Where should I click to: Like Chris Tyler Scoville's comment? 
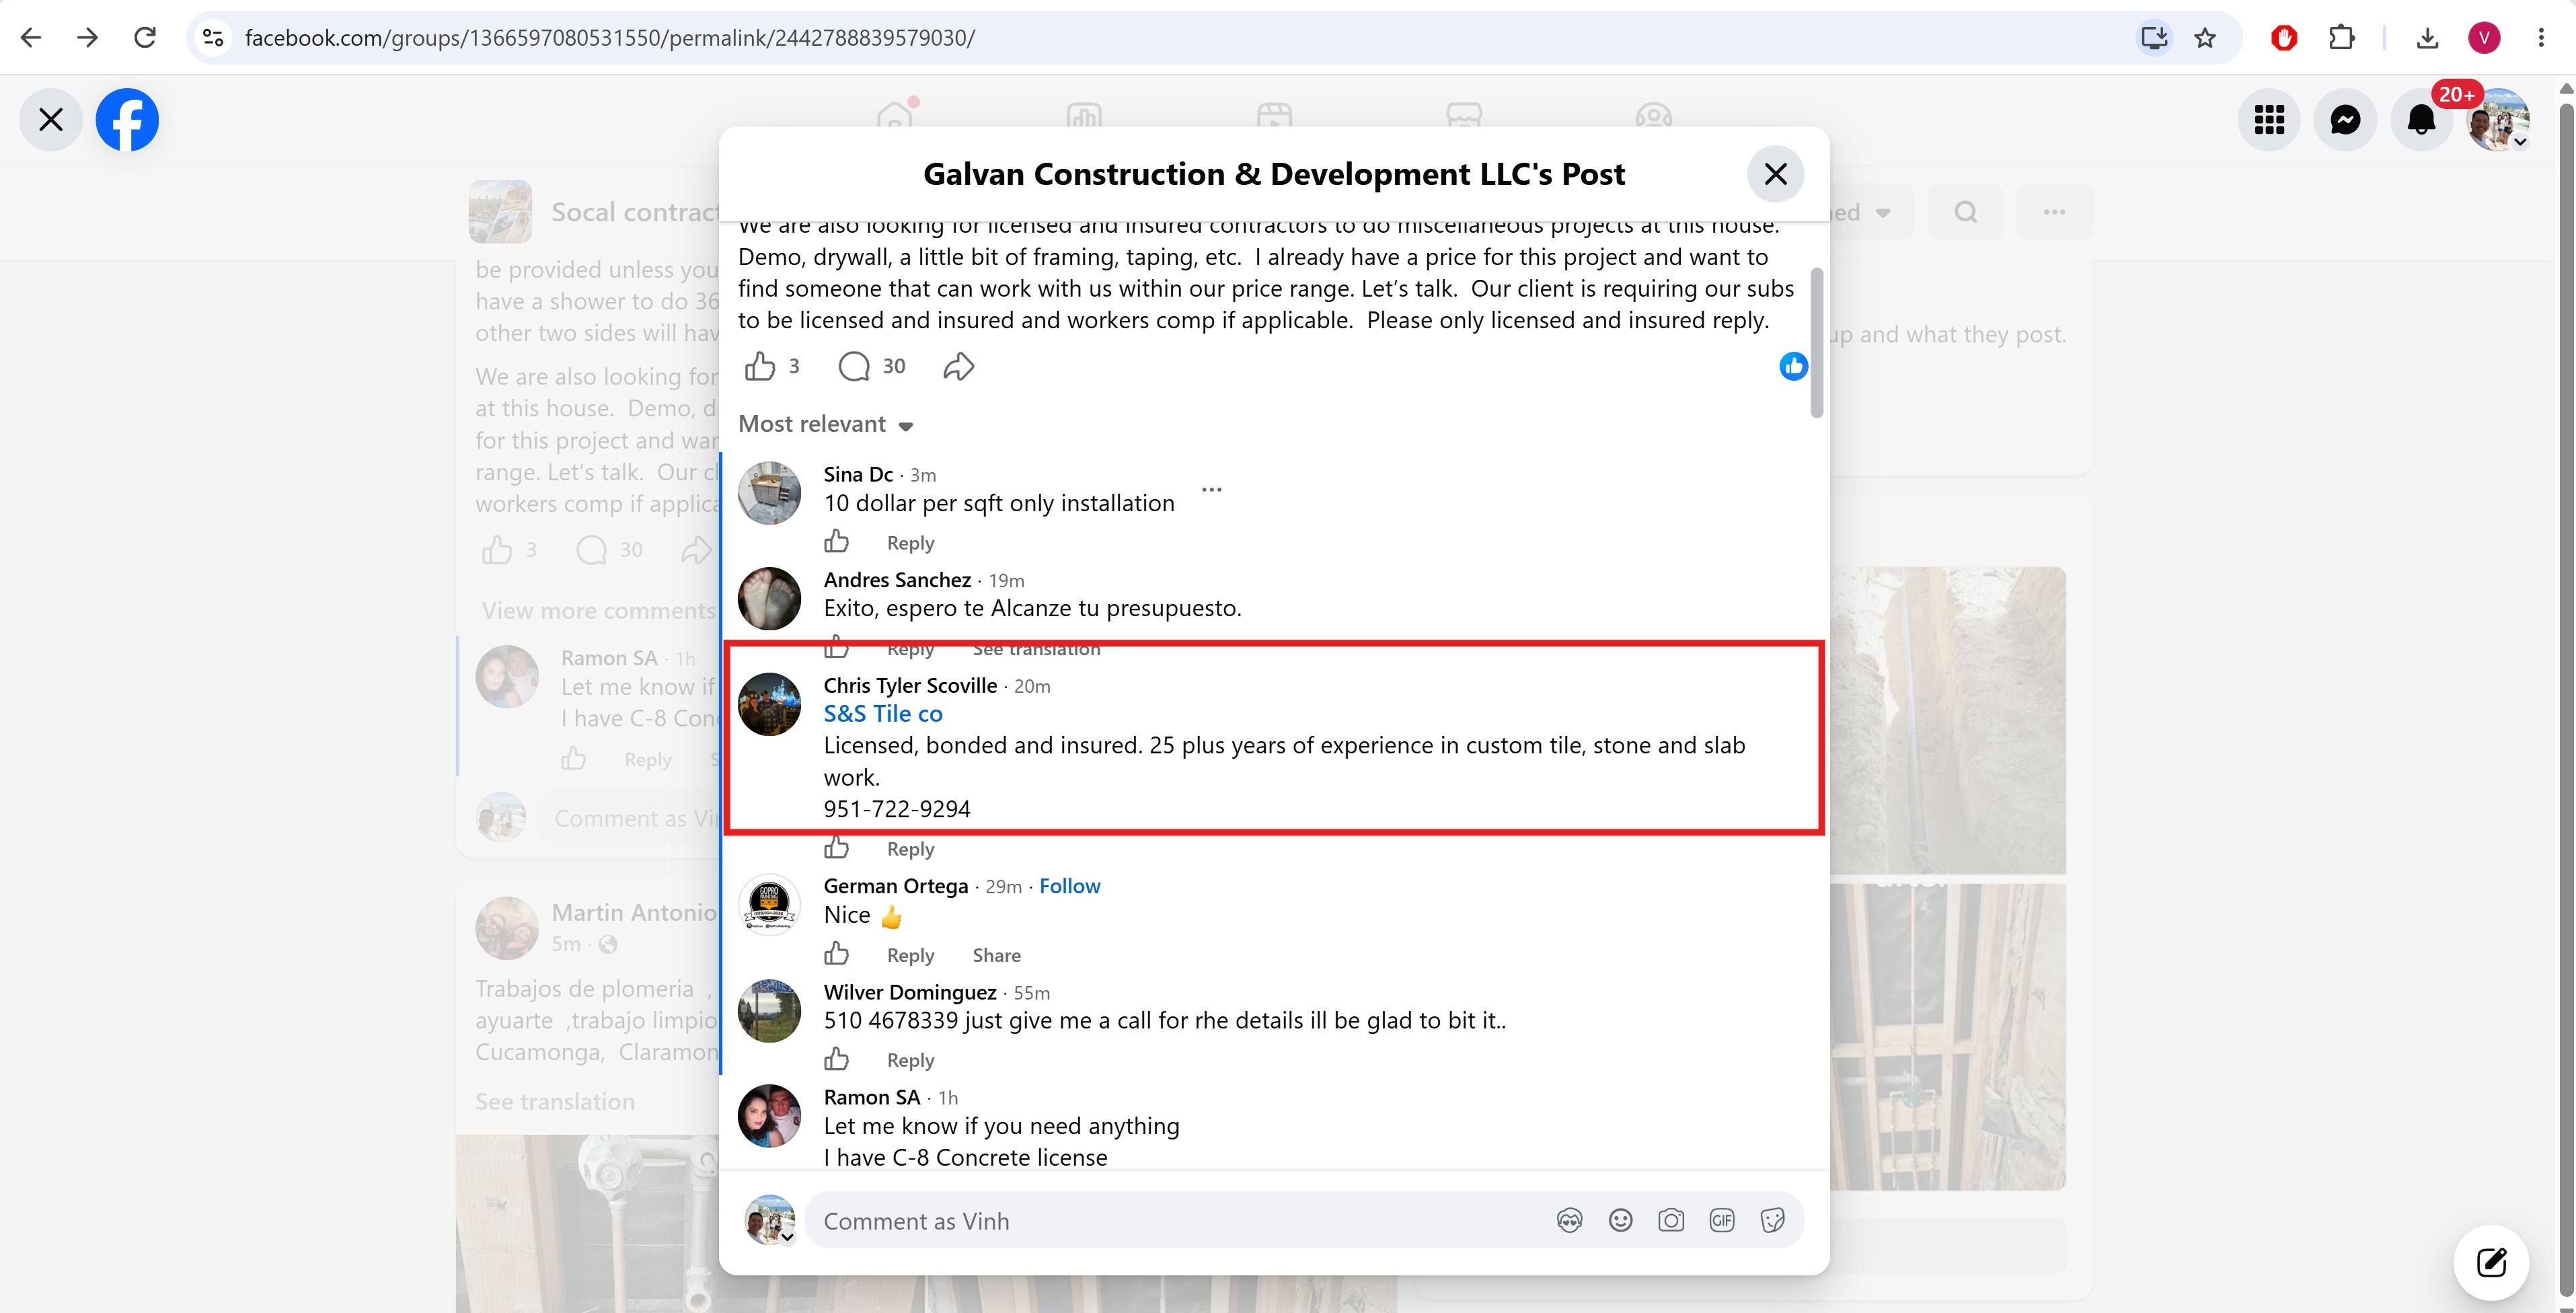836,848
